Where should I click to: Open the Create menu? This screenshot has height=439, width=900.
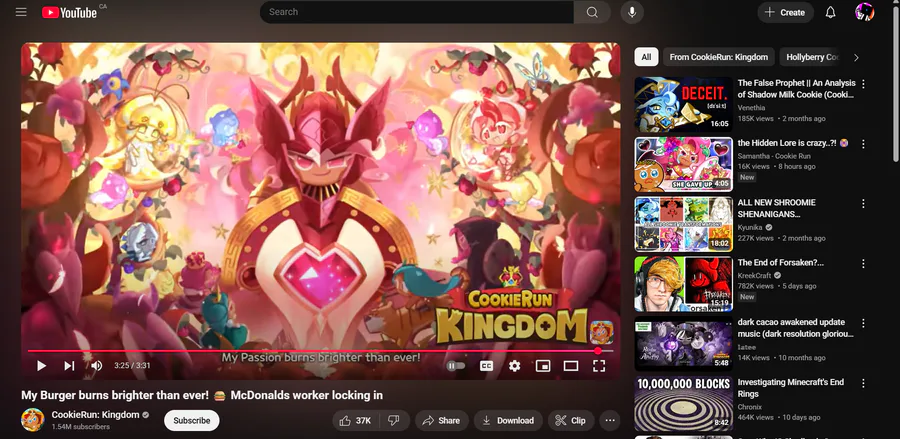point(785,12)
